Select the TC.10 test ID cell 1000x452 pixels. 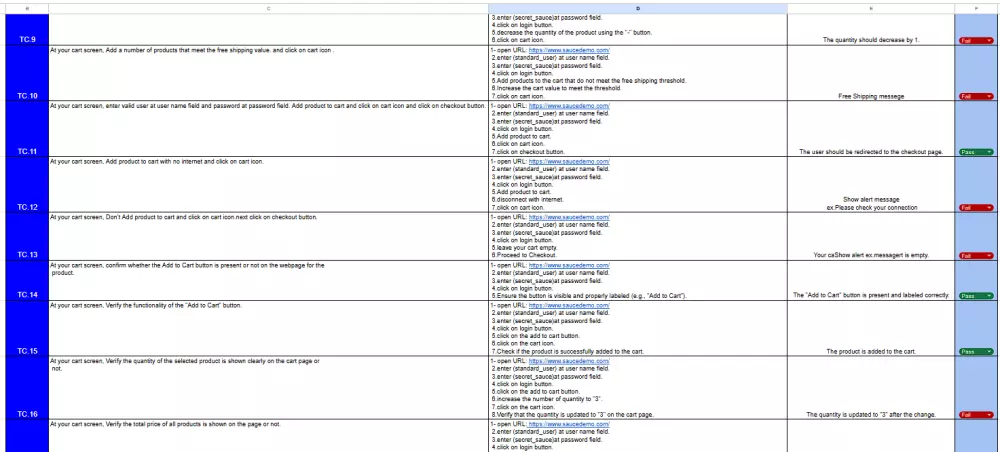(x=27, y=73)
